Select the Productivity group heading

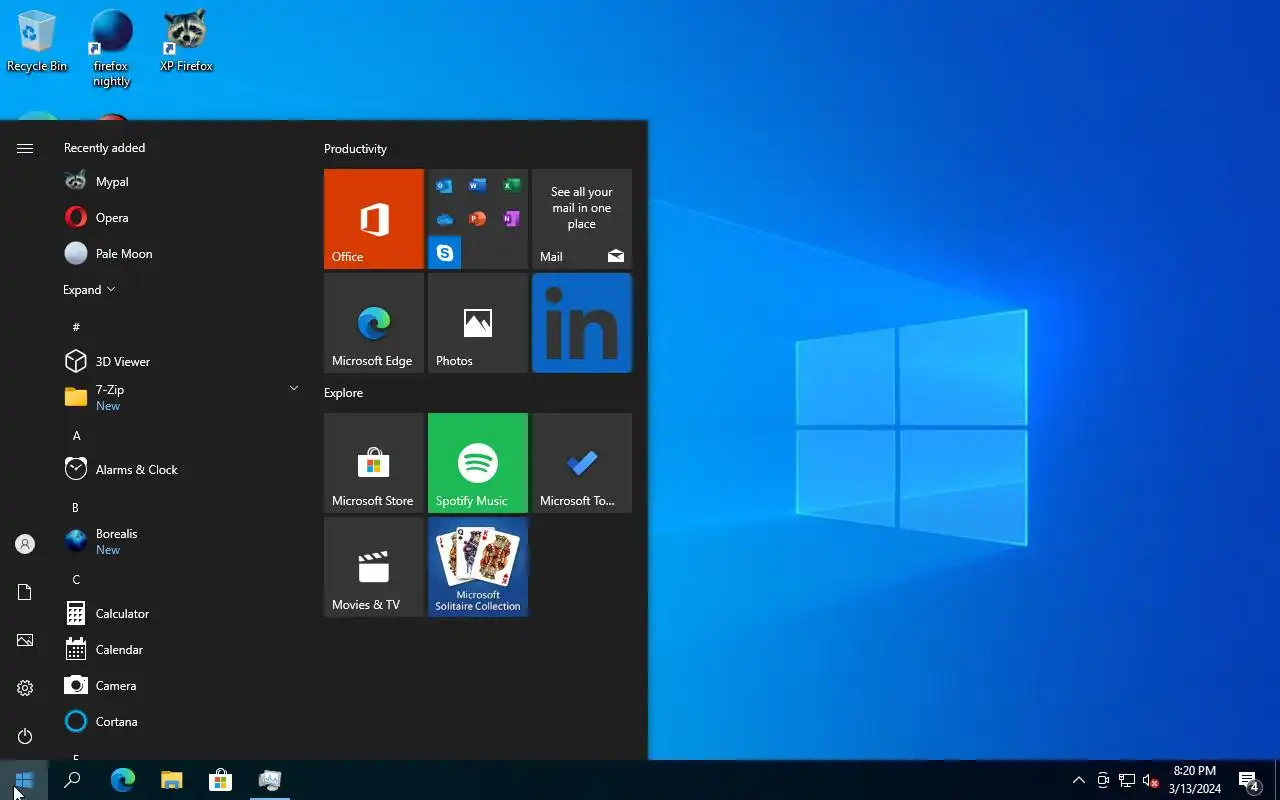pyautogui.click(x=355, y=149)
